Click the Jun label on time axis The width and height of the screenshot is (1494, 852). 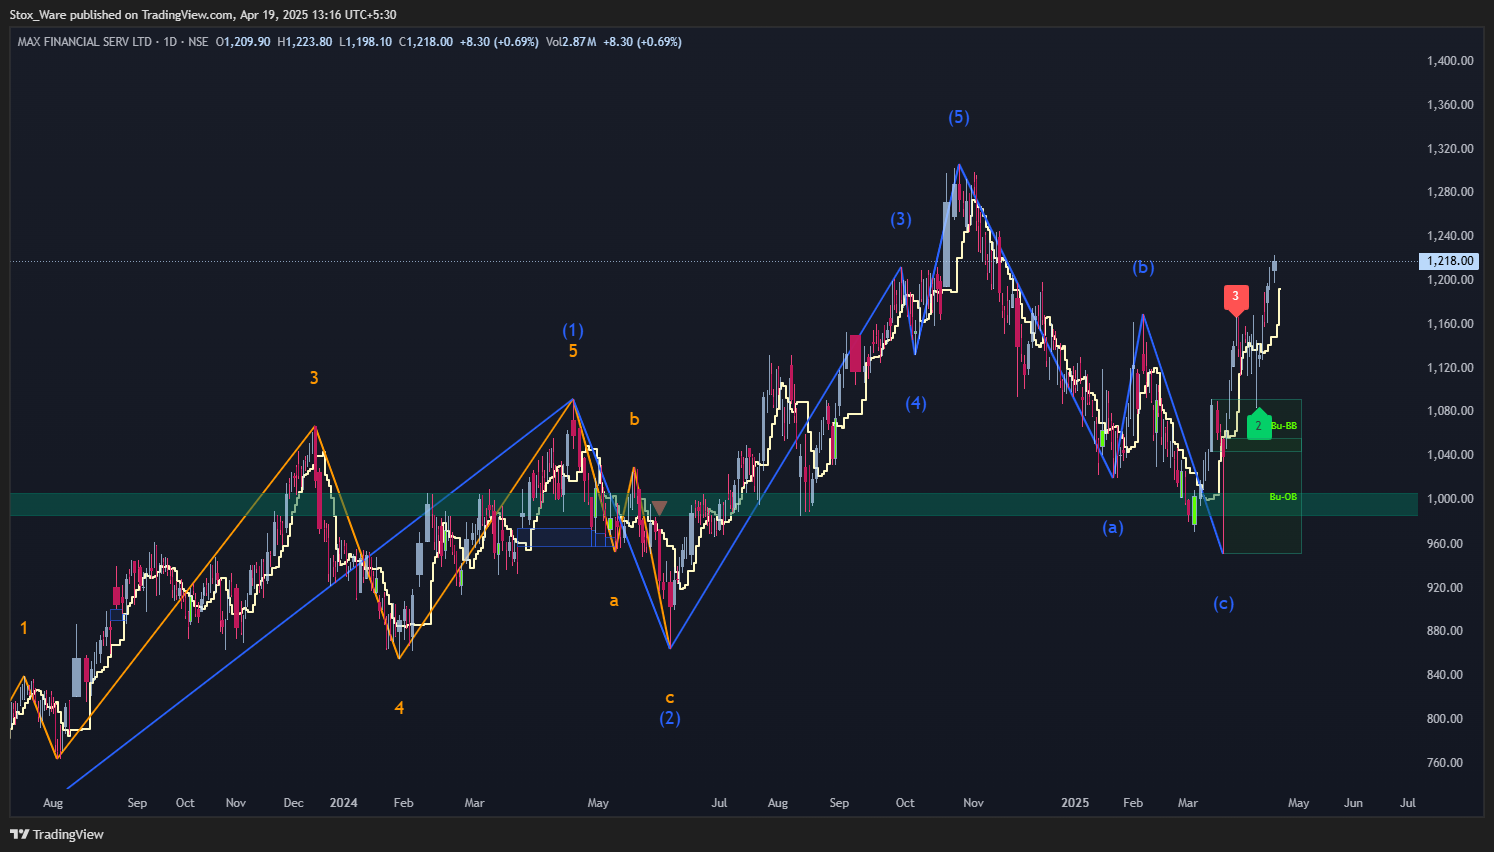pyautogui.click(x=1353, y=803)
